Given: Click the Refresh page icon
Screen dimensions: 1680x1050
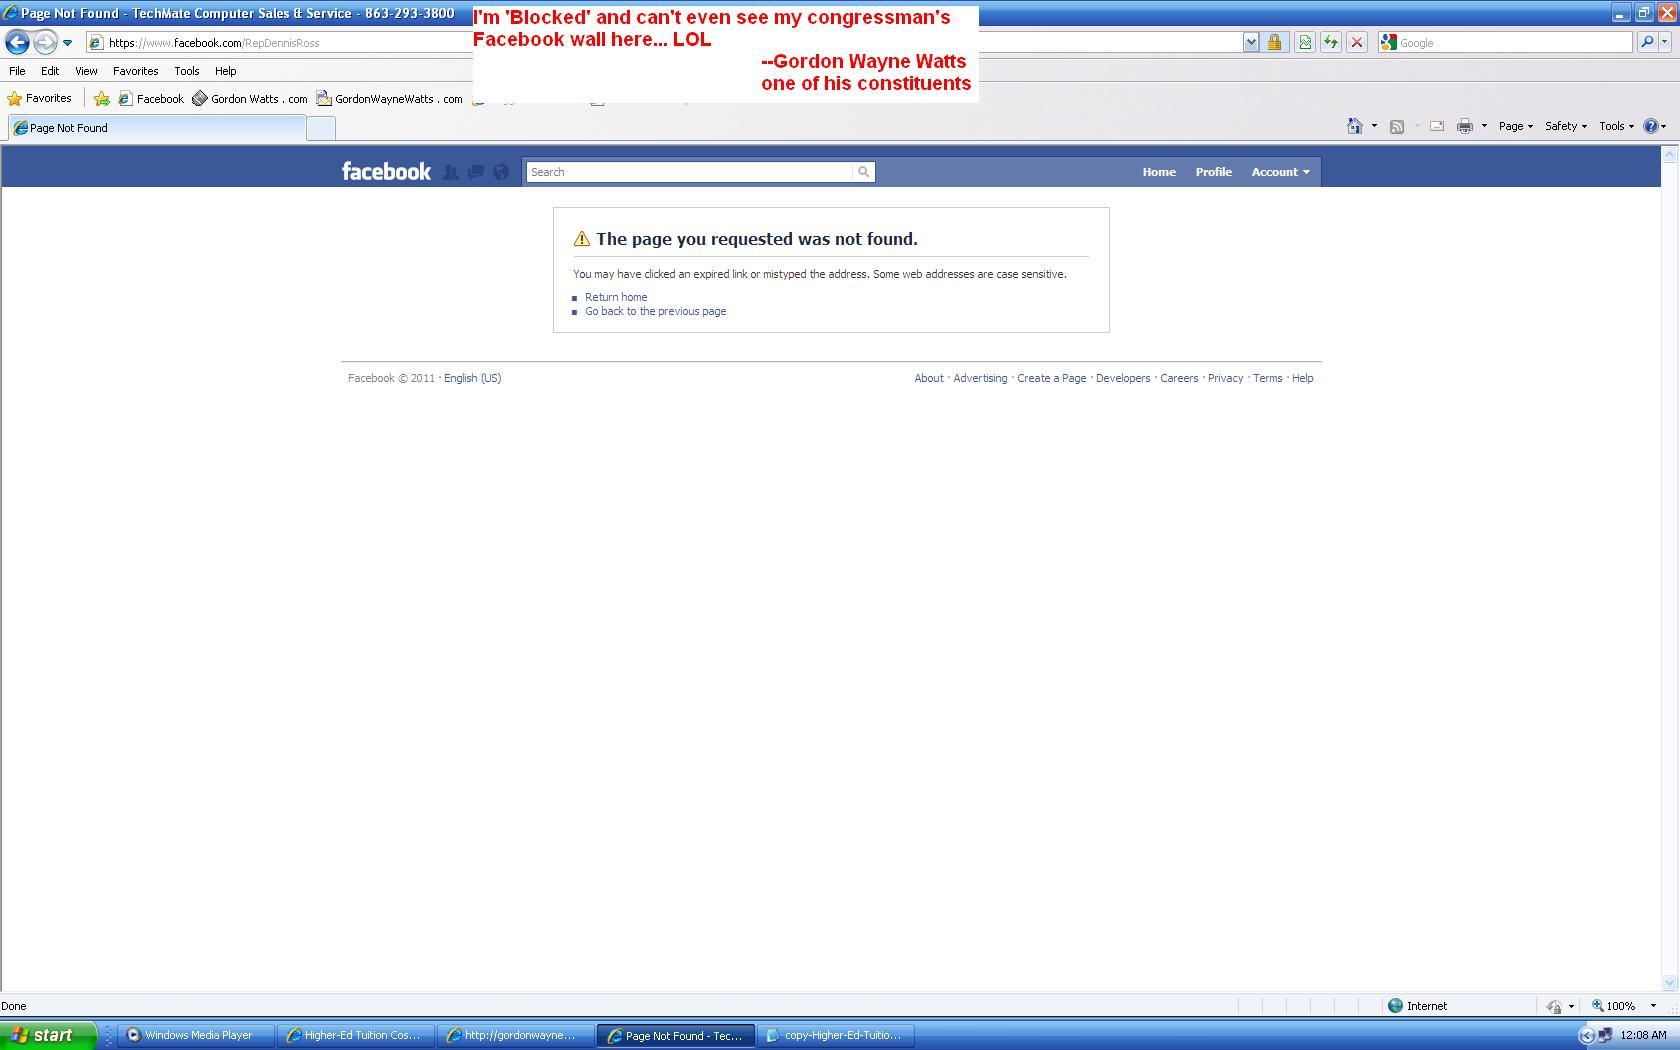Looking at the screenshot, I should [x=1330, y=42].
